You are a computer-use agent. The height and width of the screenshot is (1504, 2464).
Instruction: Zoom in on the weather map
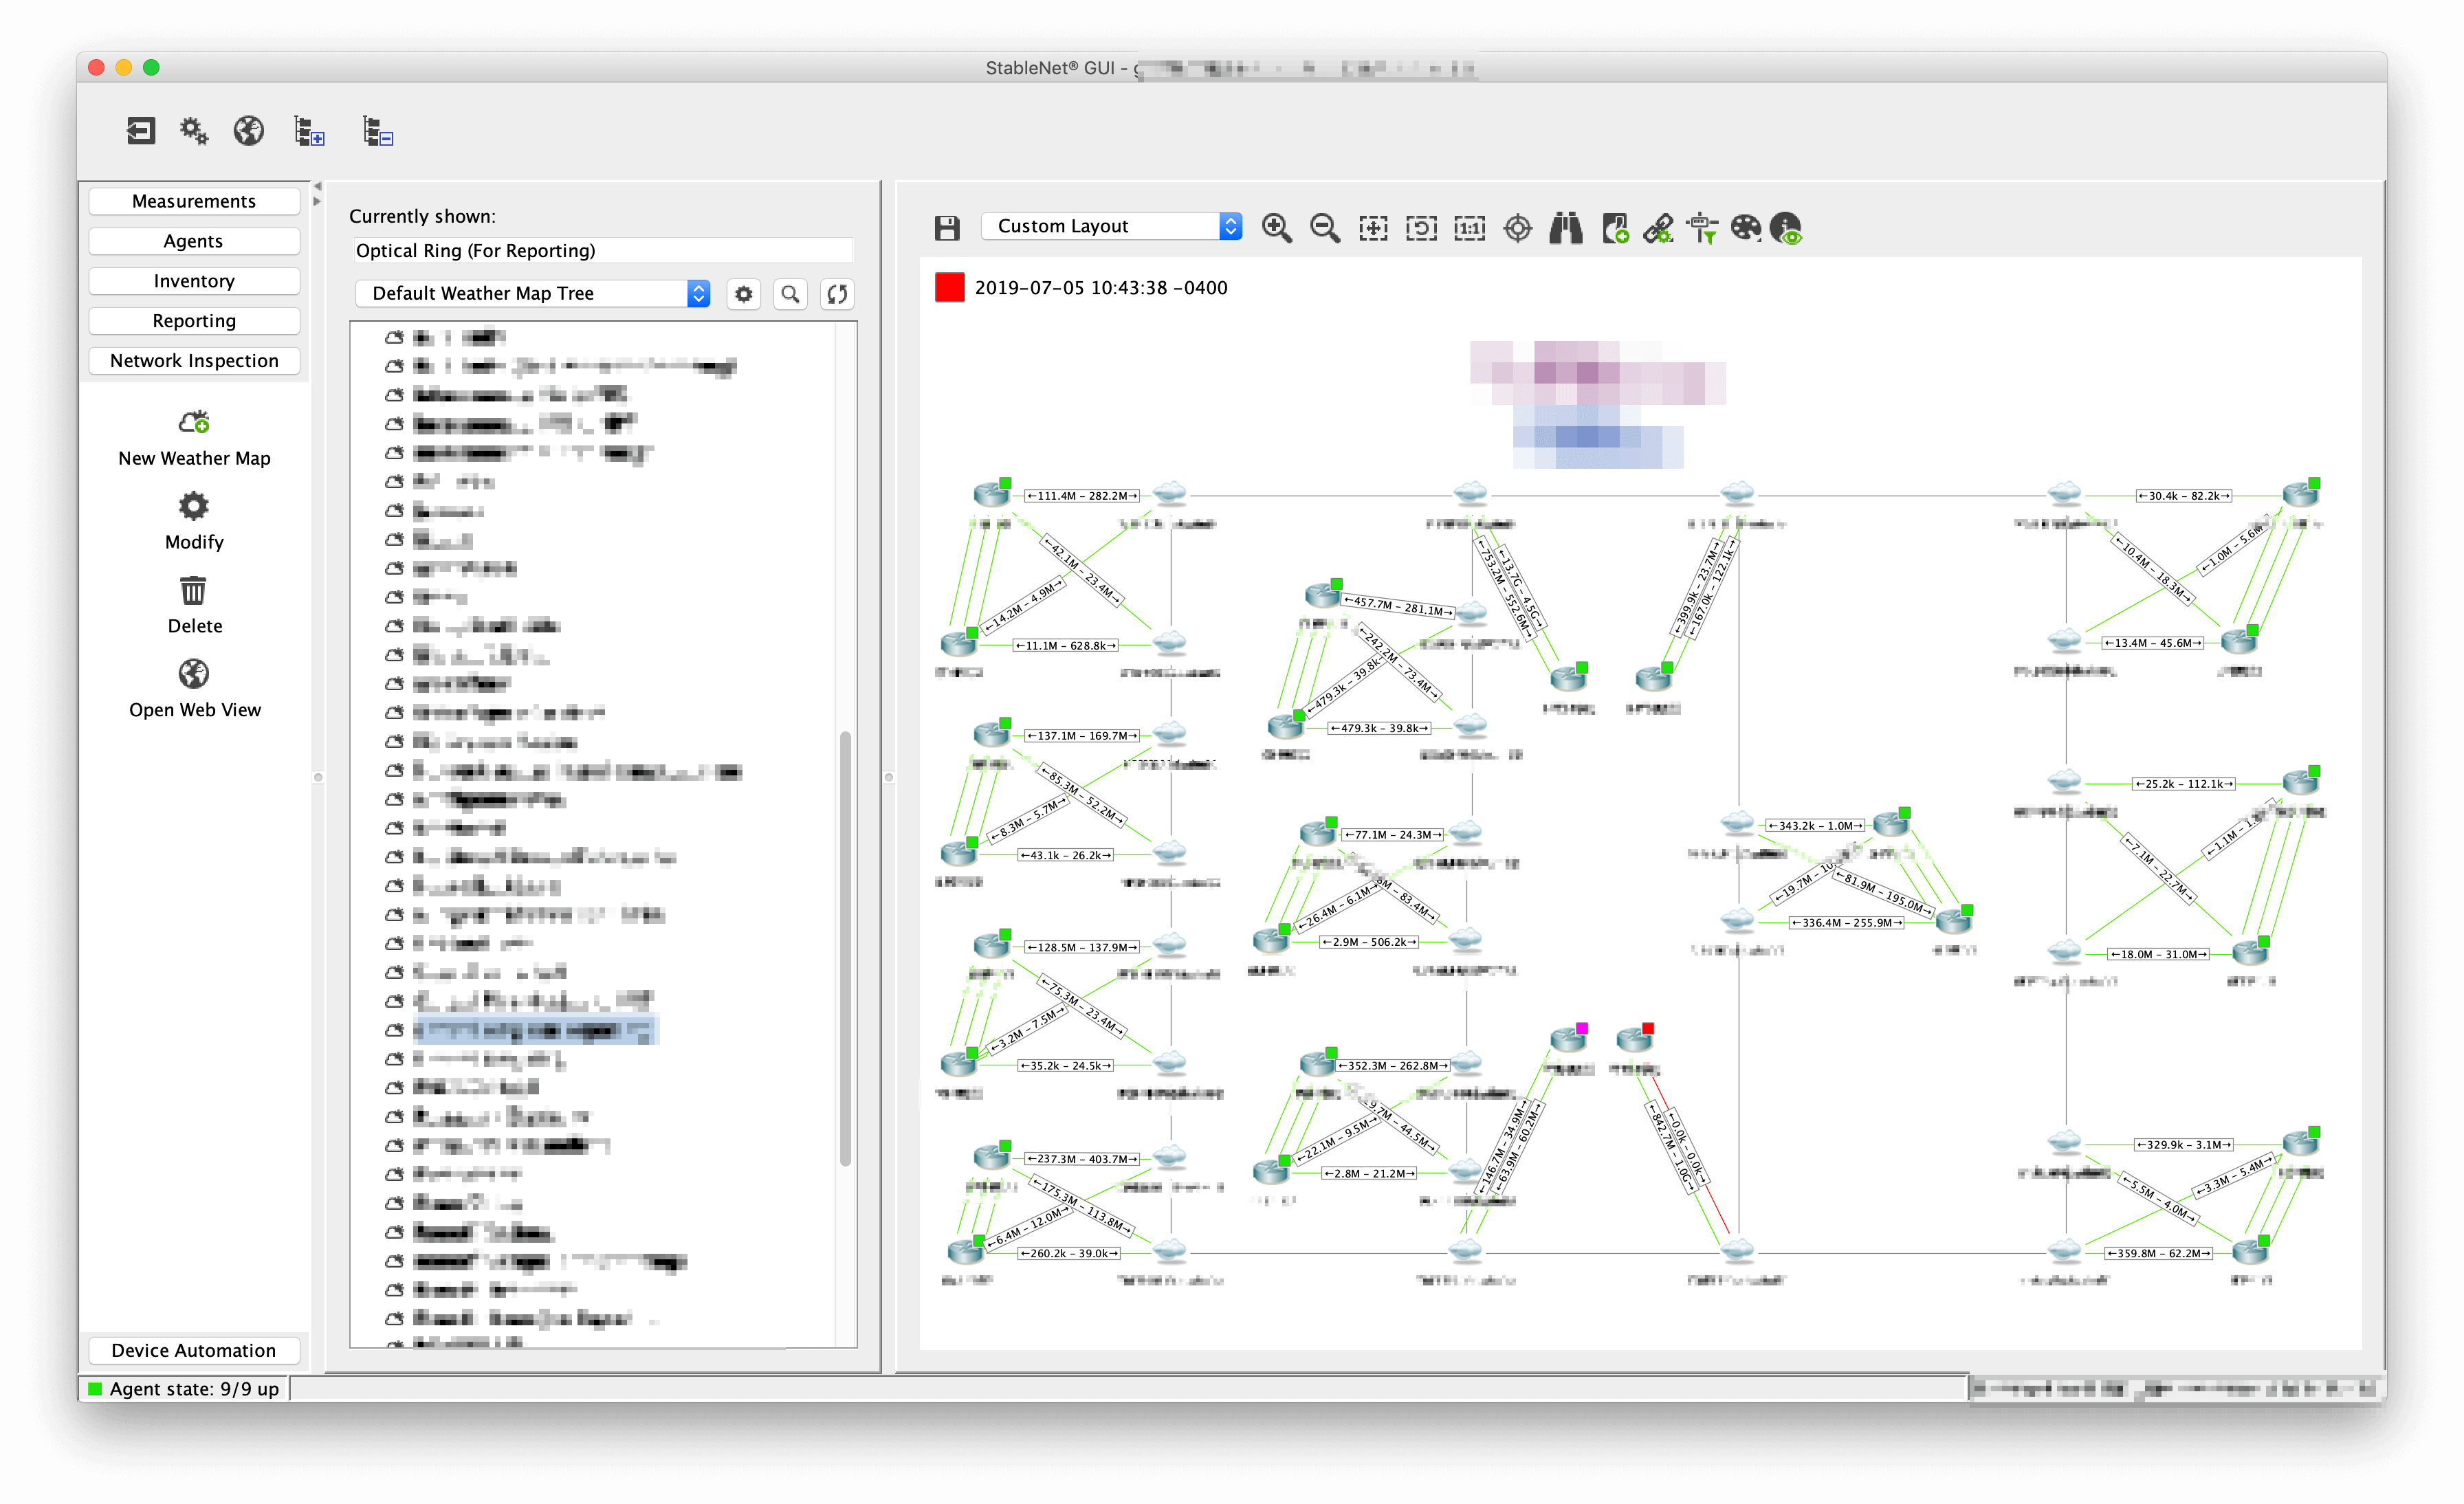[1276, 228]
